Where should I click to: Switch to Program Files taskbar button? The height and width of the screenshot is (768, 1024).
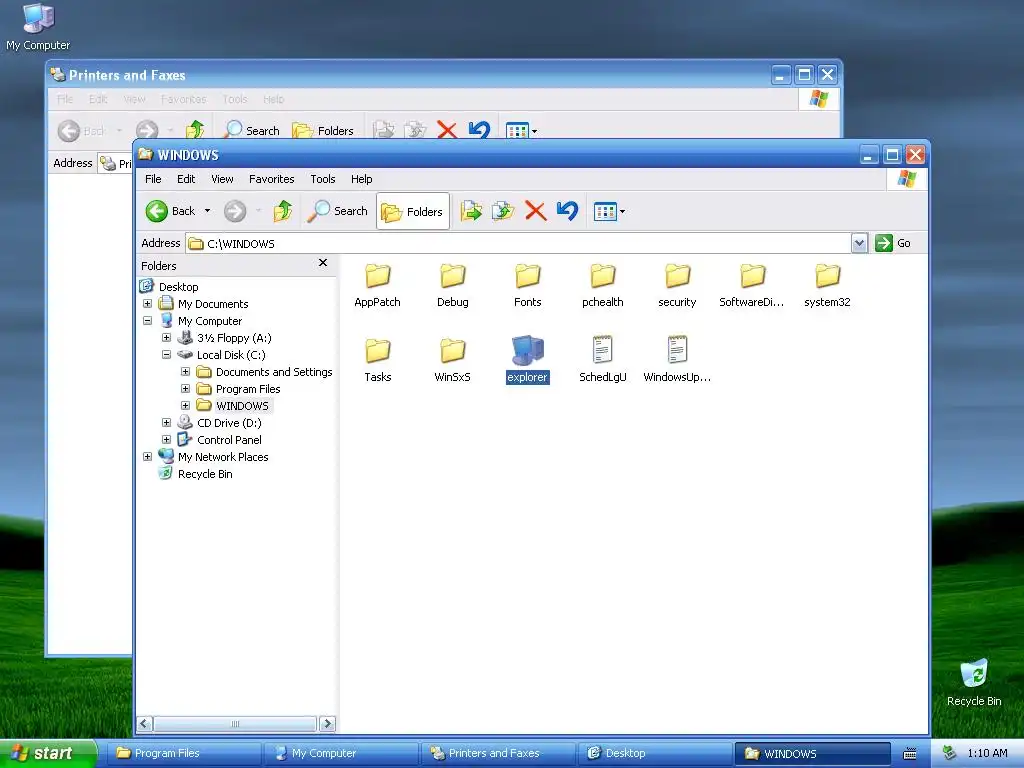[x=183, y=754]
